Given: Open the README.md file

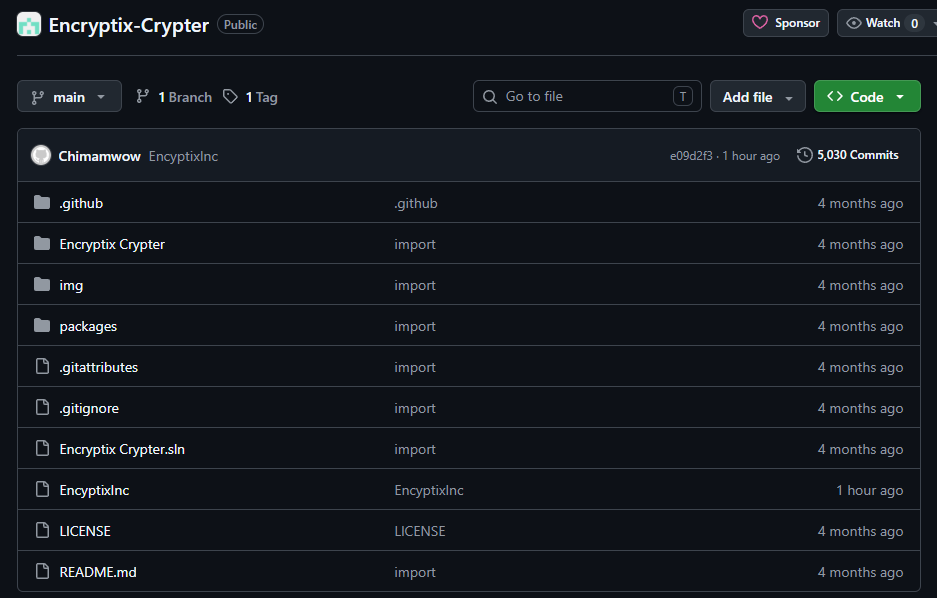Looking at the screenshot, I should pyautogui.click(x=98, y=572).
